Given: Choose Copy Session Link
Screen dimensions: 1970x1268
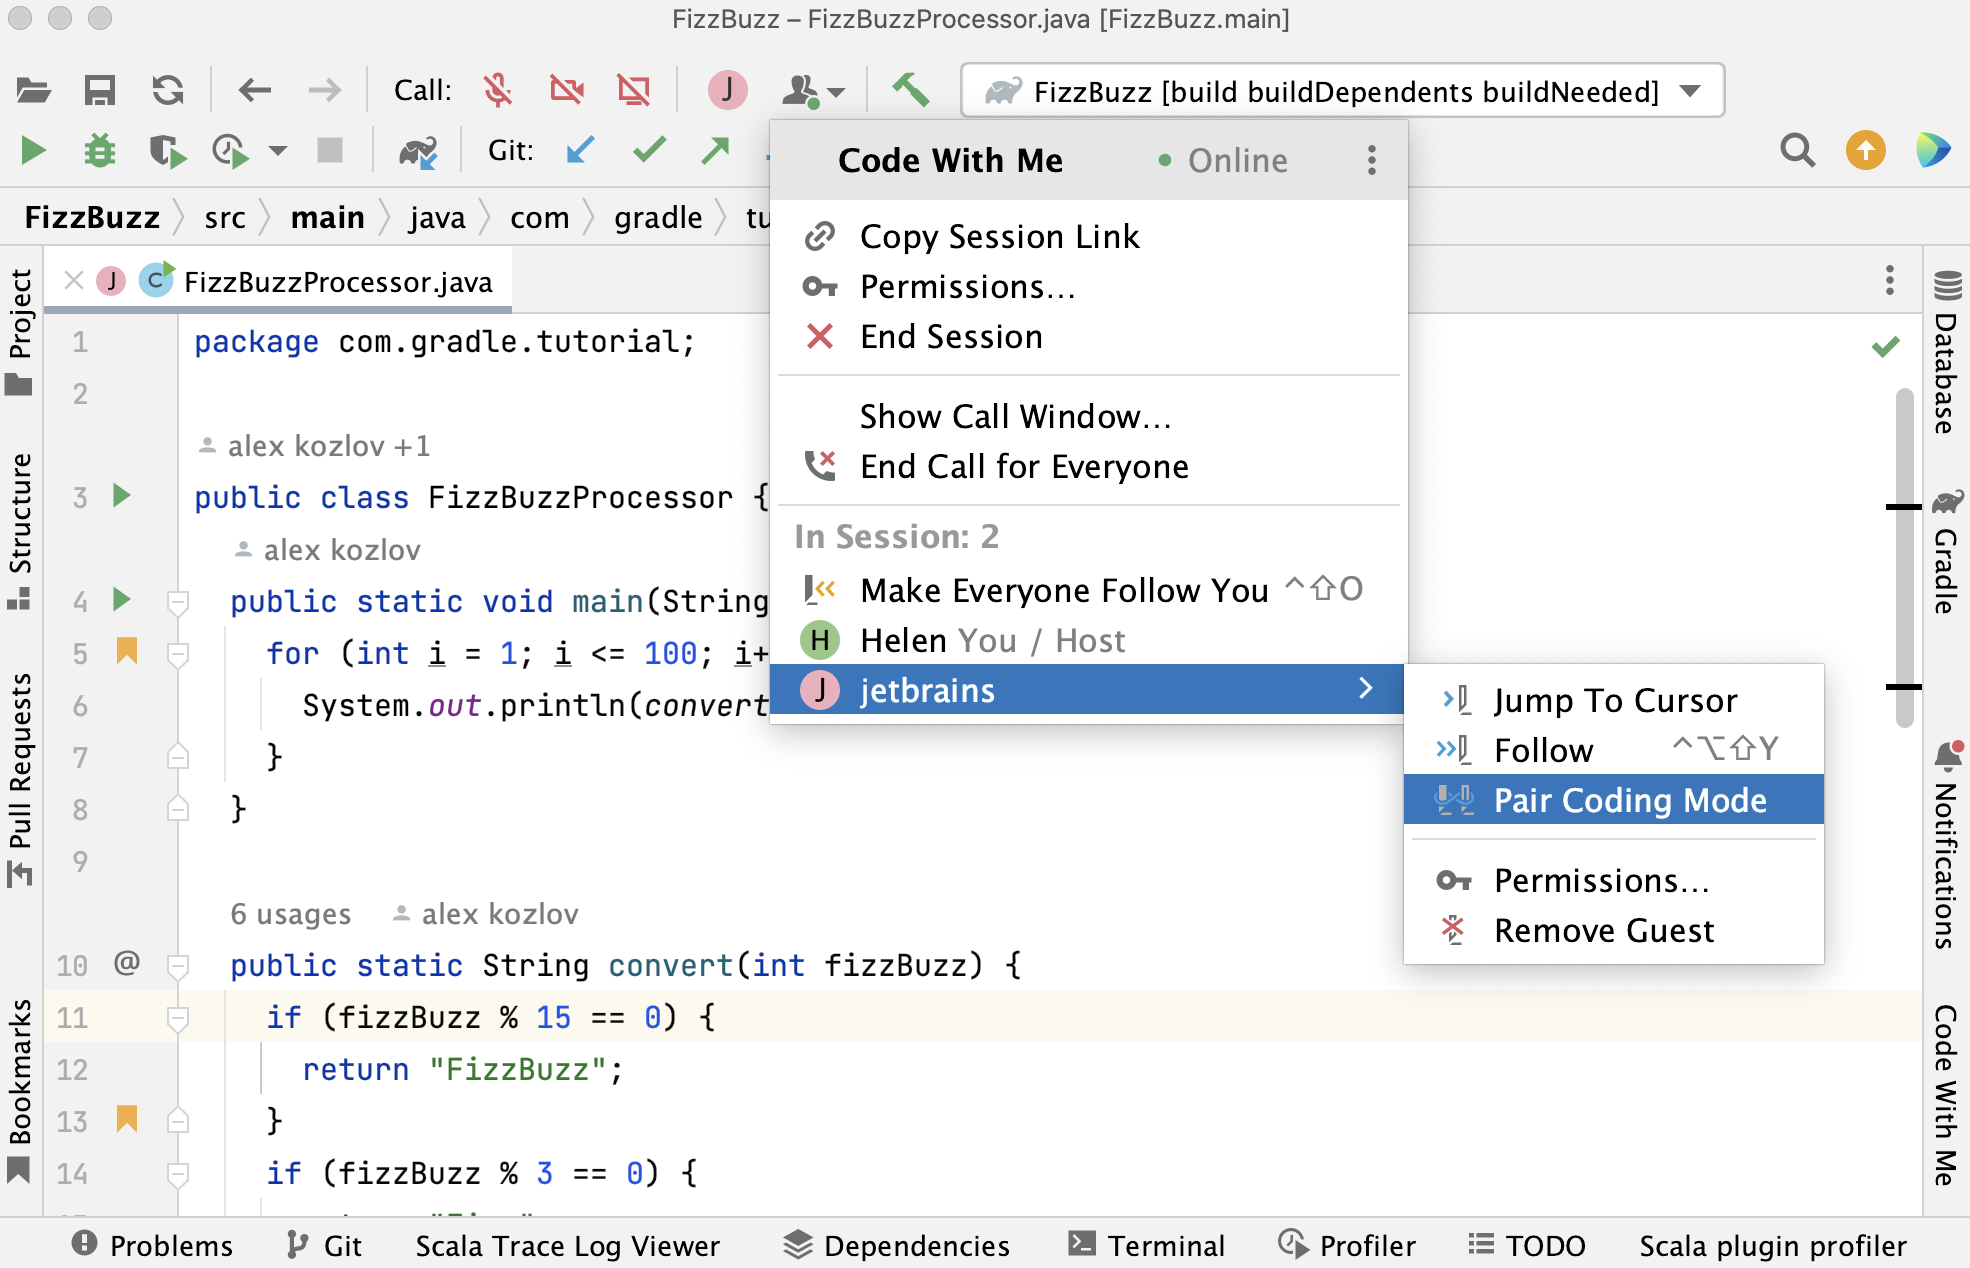Looking at the screenshot, I should click(1089, 237).
